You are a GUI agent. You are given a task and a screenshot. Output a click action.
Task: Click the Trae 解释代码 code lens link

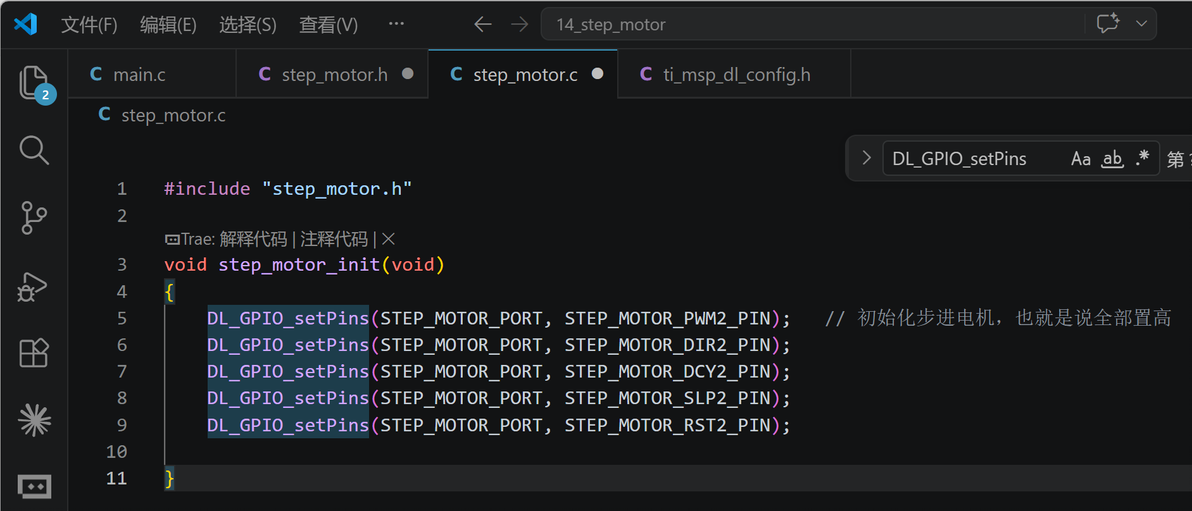(x=254, y=239)
